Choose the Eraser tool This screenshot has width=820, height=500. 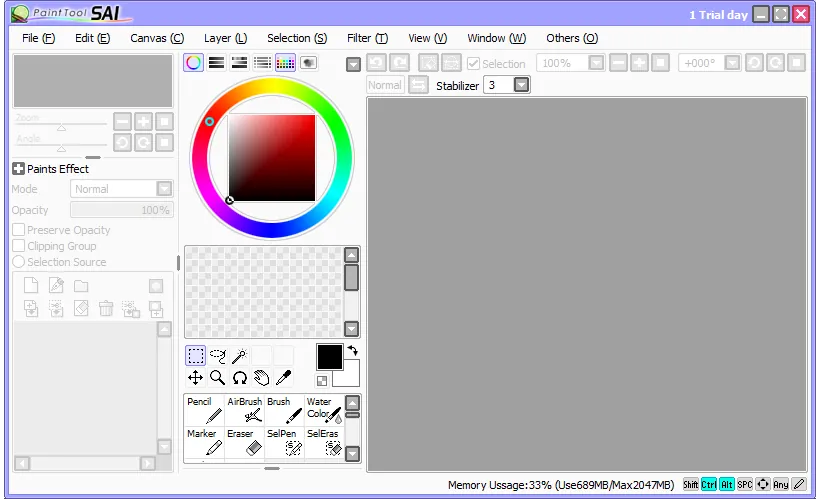[x=244, y=442]
